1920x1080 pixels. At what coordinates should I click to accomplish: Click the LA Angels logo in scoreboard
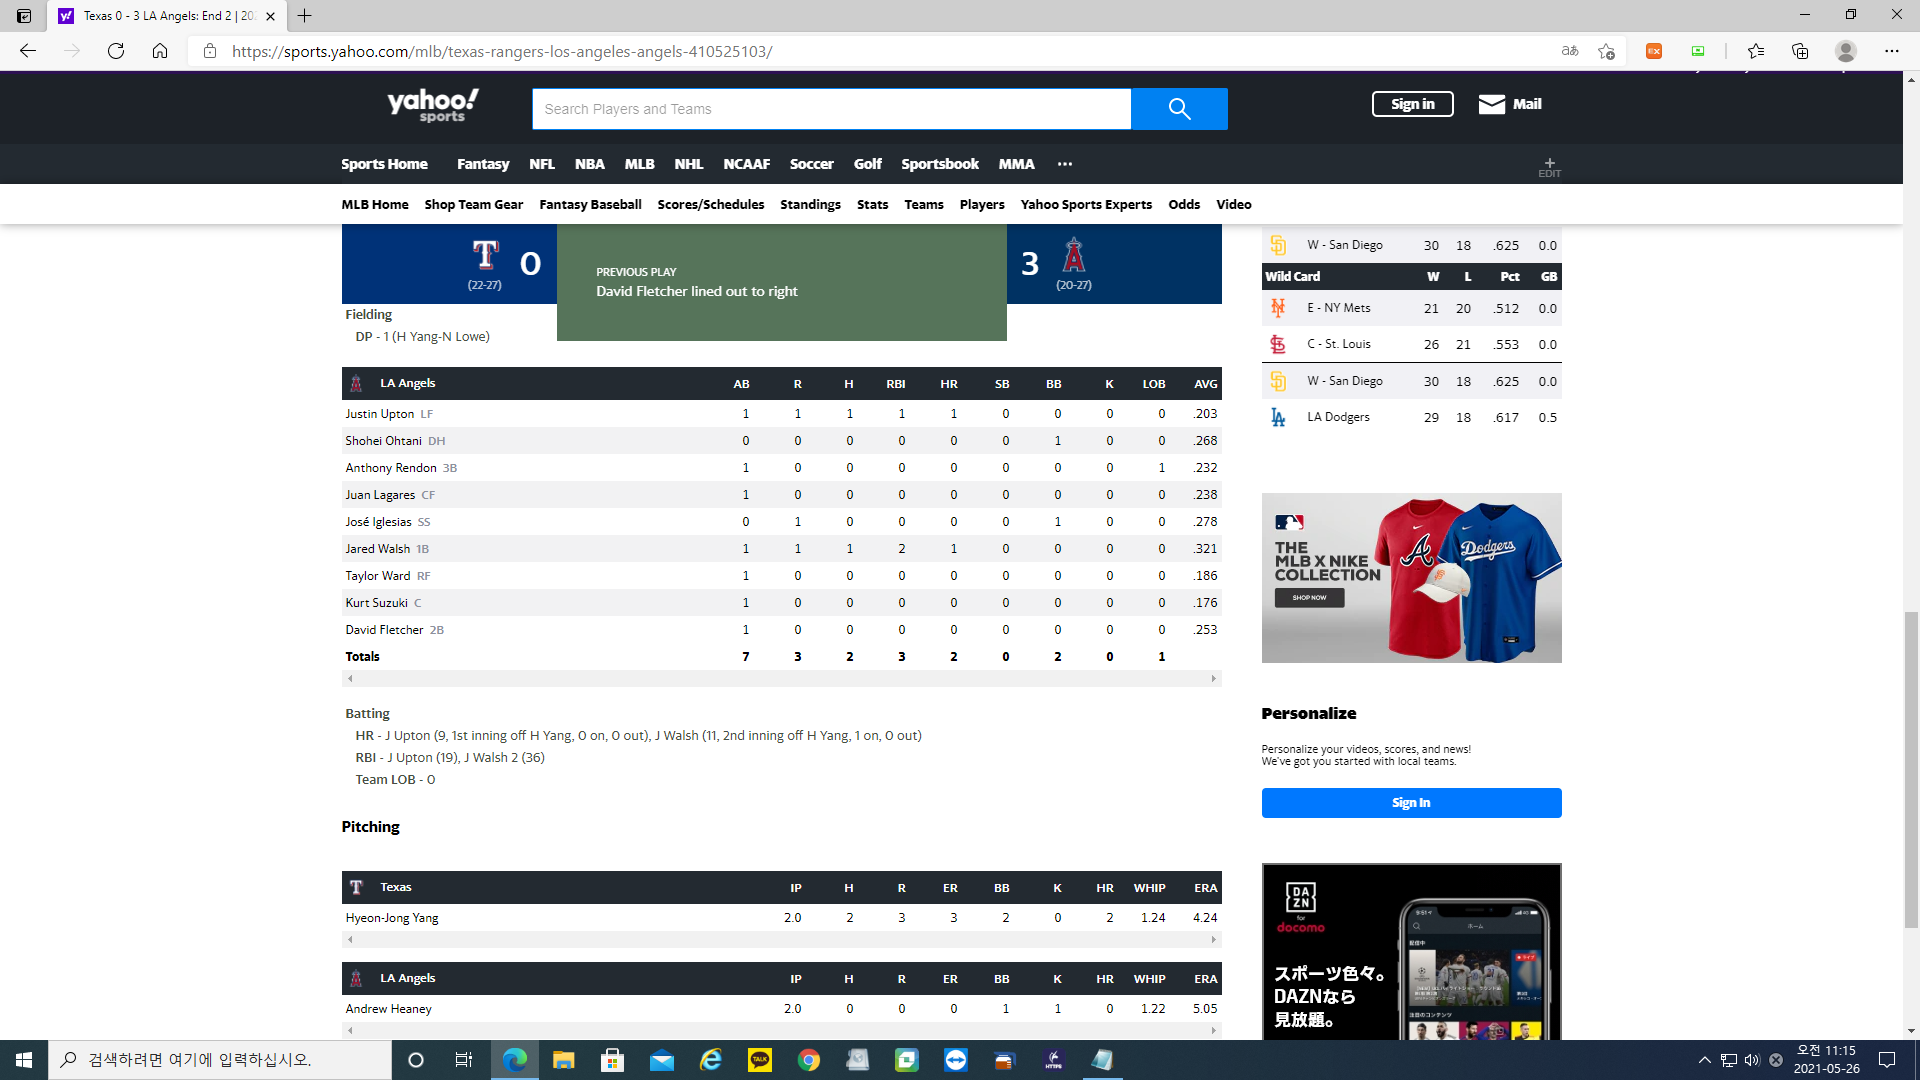pos(1074,255)
